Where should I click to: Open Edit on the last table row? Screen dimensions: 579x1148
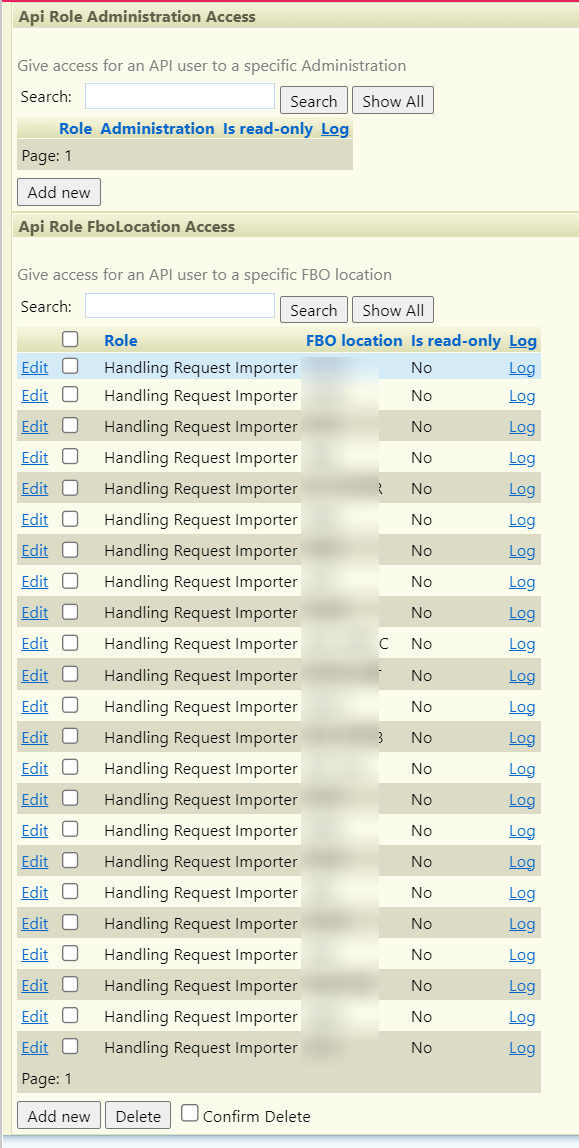[34, 1048]
